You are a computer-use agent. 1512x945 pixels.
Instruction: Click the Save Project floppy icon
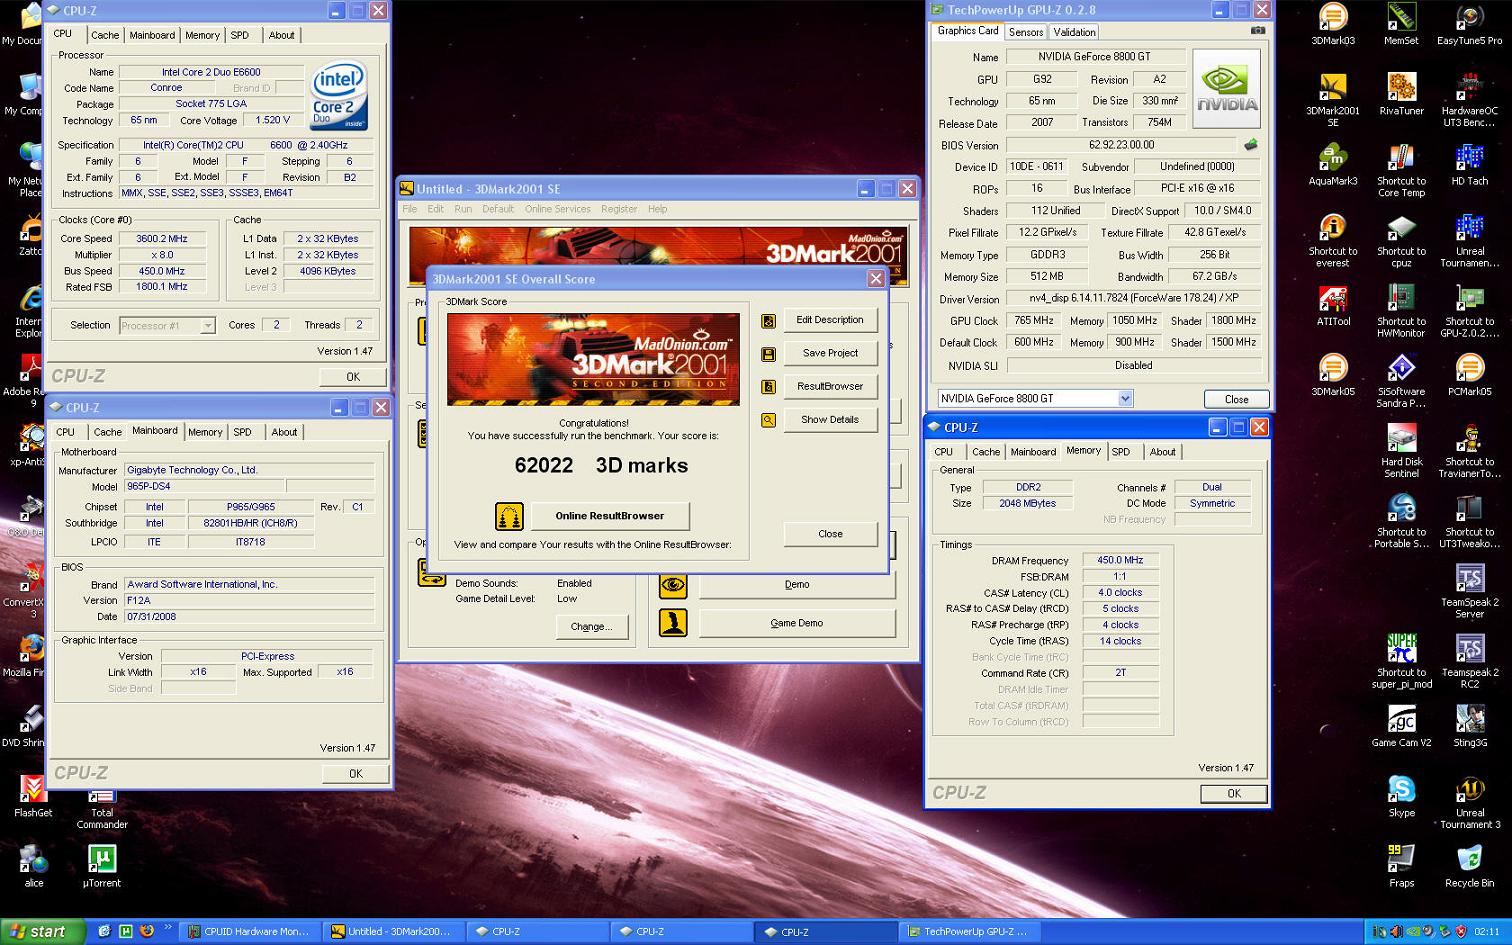(x=768, y=354)
